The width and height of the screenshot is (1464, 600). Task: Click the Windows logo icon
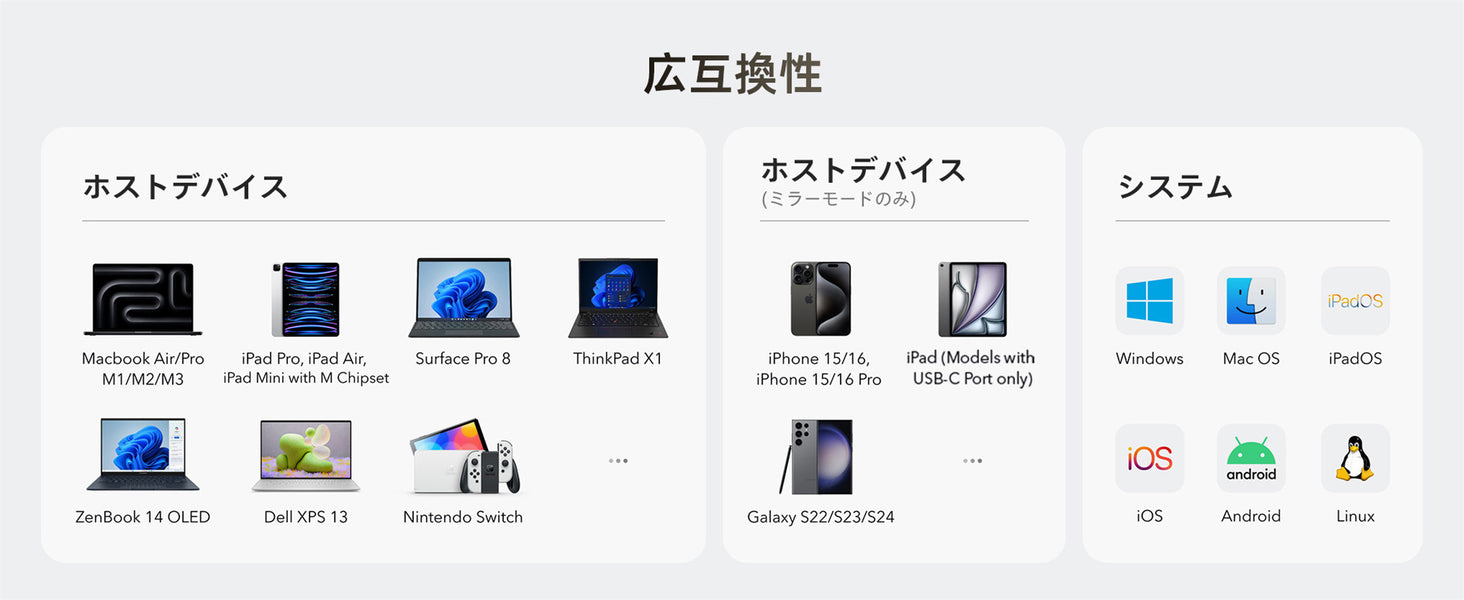point(1150,301)
